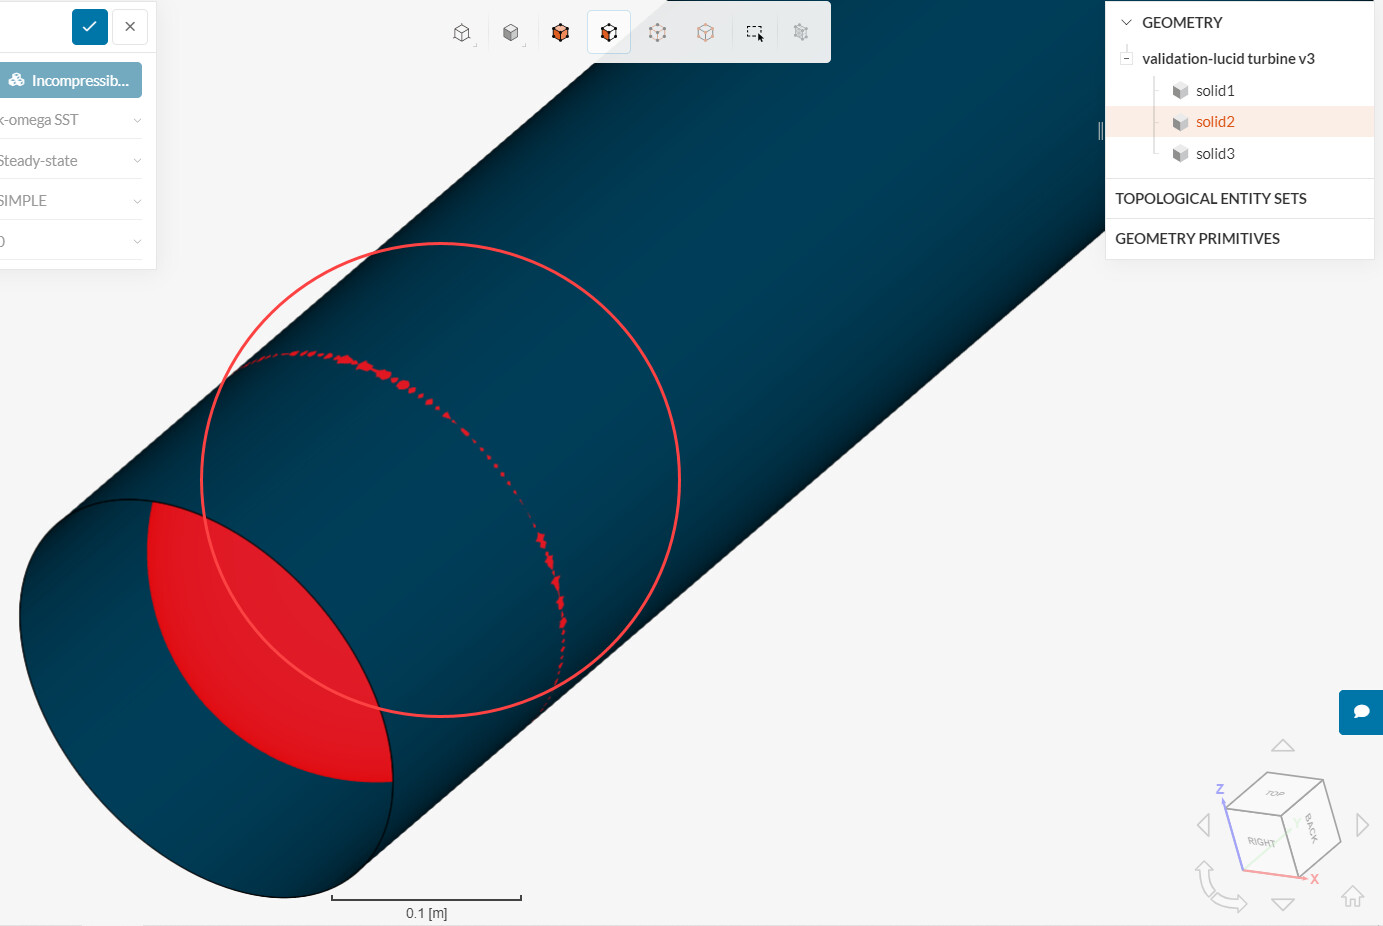1383x926 pixels.
Task: Collapse the validation-lucid turbine v3 tree node
Action: [x=1127, y=58]
